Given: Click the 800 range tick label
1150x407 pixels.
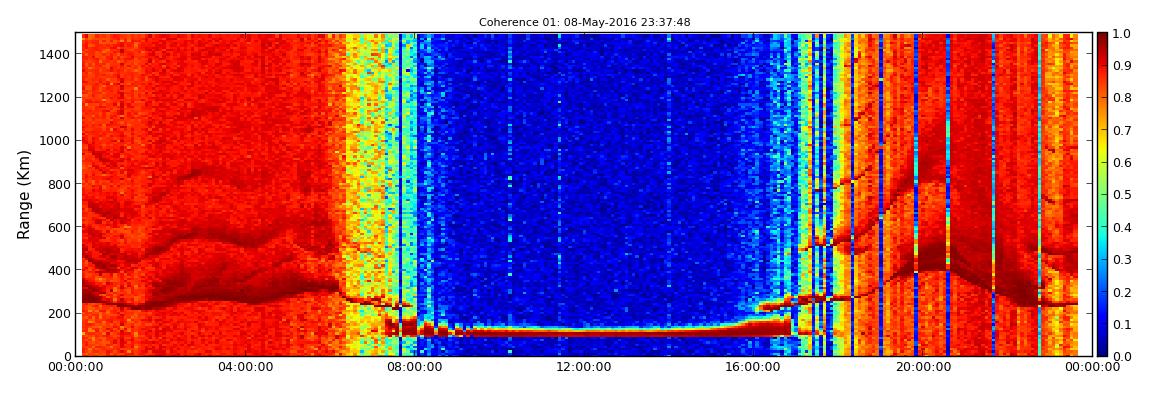Looking at the screenshot, I should (59, 184).
